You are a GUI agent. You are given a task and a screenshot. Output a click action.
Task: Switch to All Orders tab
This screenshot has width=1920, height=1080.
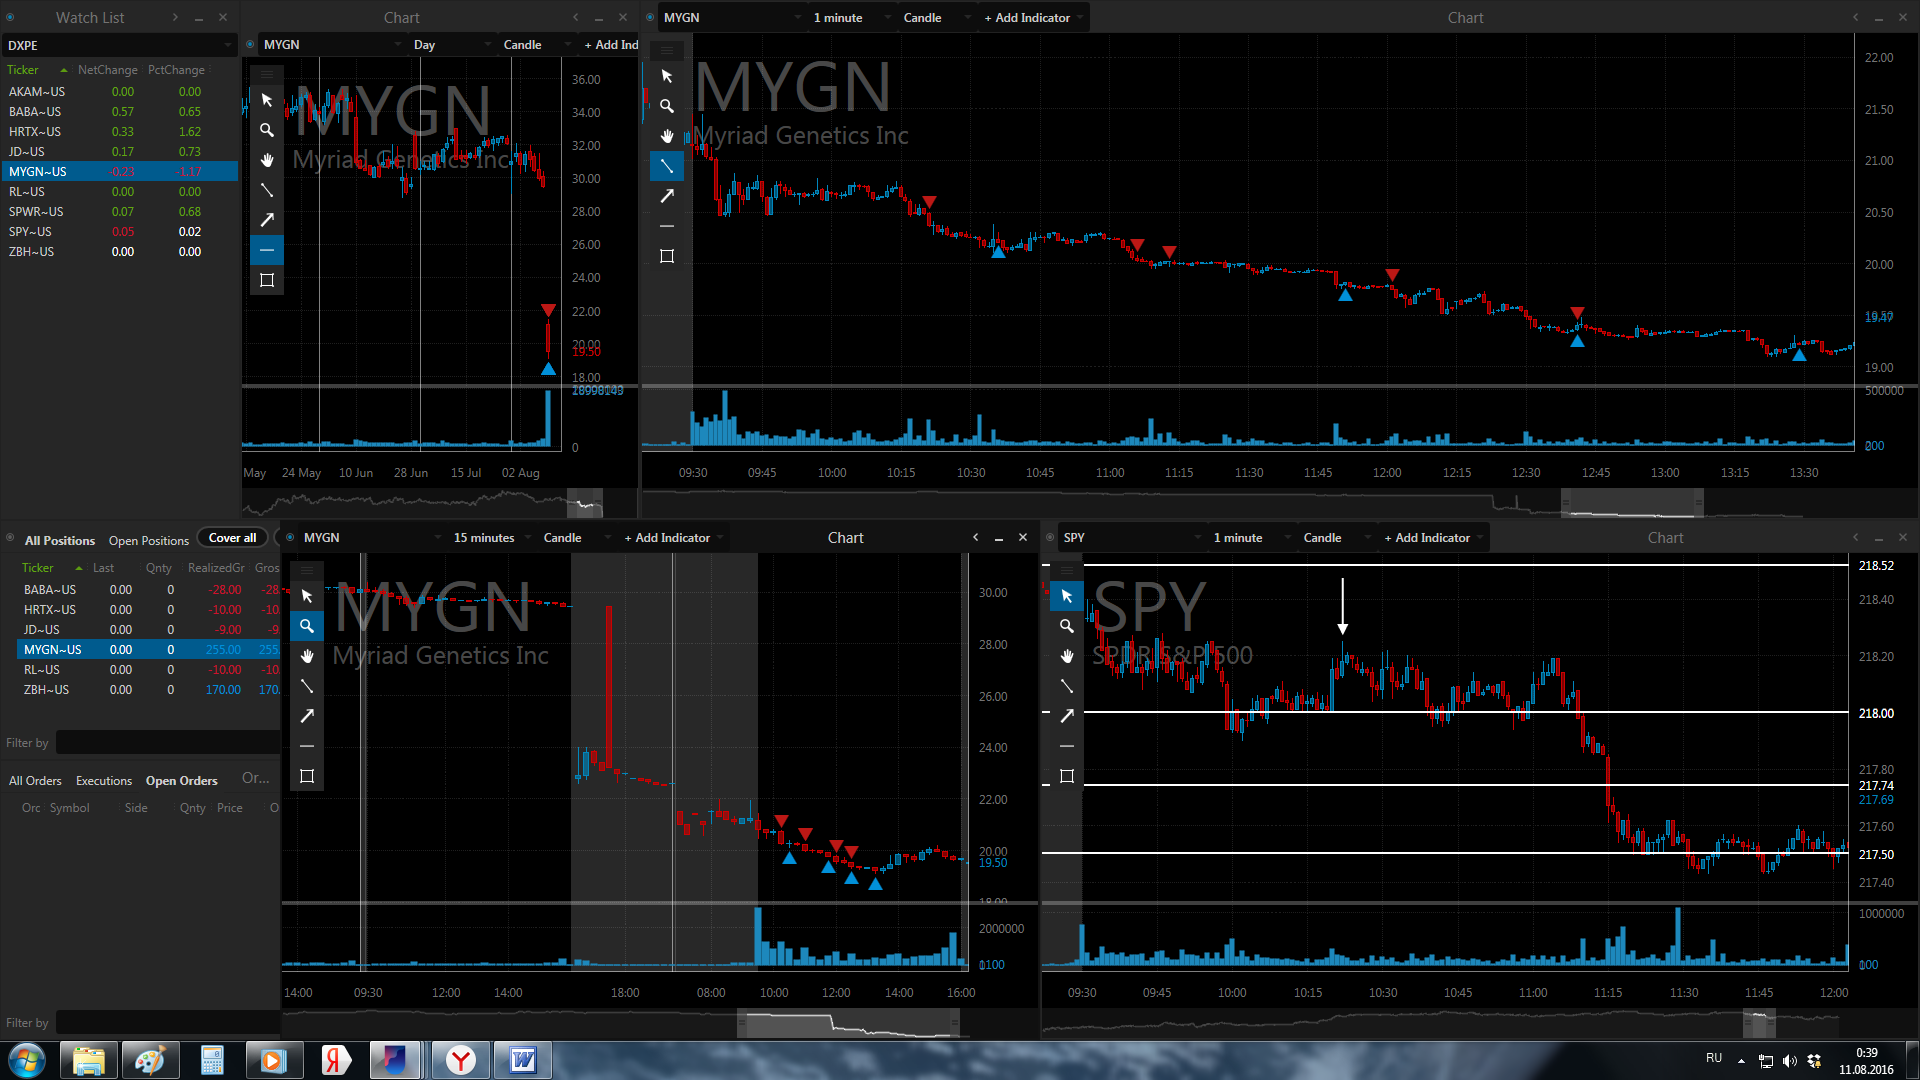35,780
